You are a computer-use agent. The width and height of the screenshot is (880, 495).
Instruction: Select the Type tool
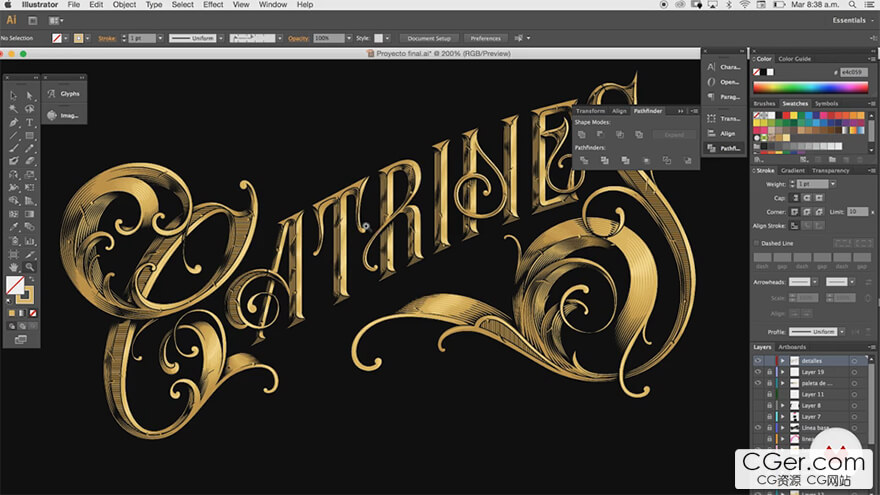[x=29, y=122]
